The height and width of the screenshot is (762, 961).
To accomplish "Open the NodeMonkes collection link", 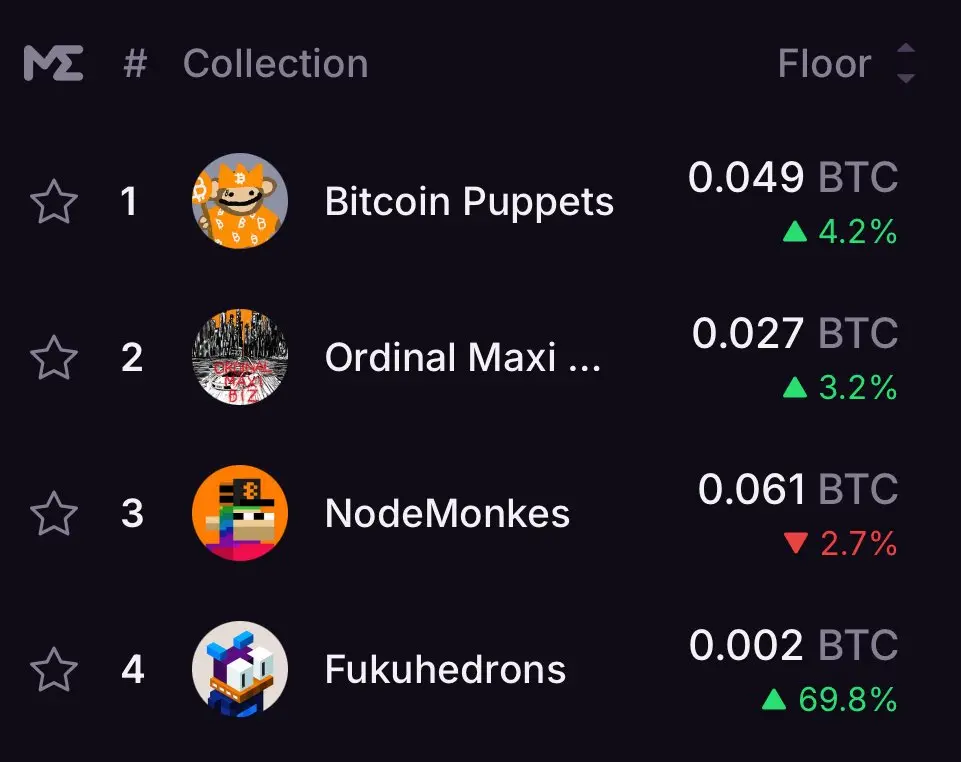I will (447, 513).
